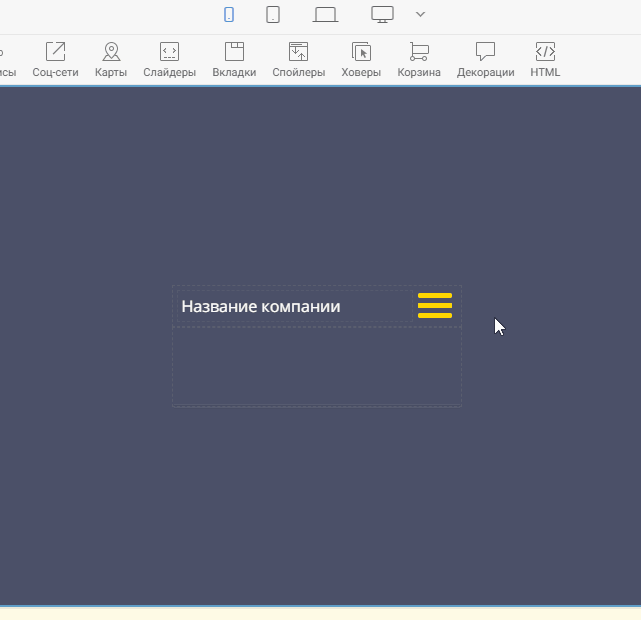641x620 pixels.
Task: Select the 'Название компании' text
Action: point(261,307)
